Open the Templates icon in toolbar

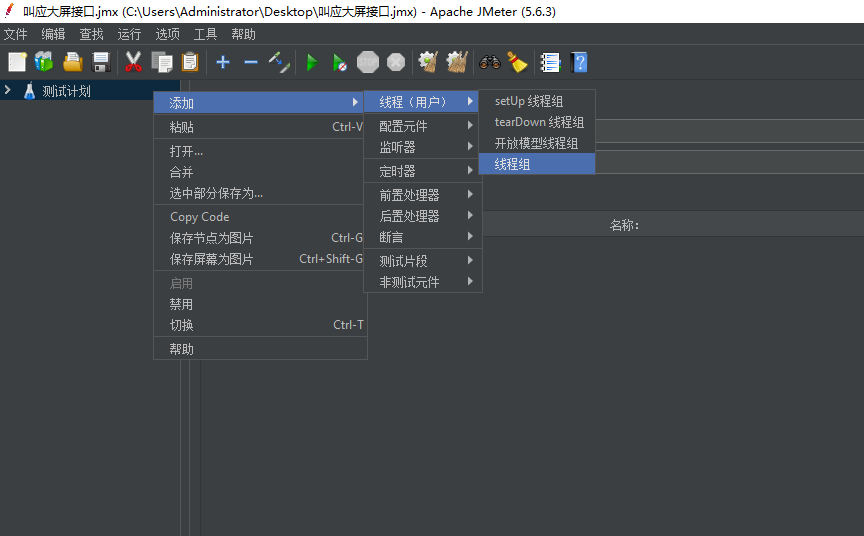44,62
